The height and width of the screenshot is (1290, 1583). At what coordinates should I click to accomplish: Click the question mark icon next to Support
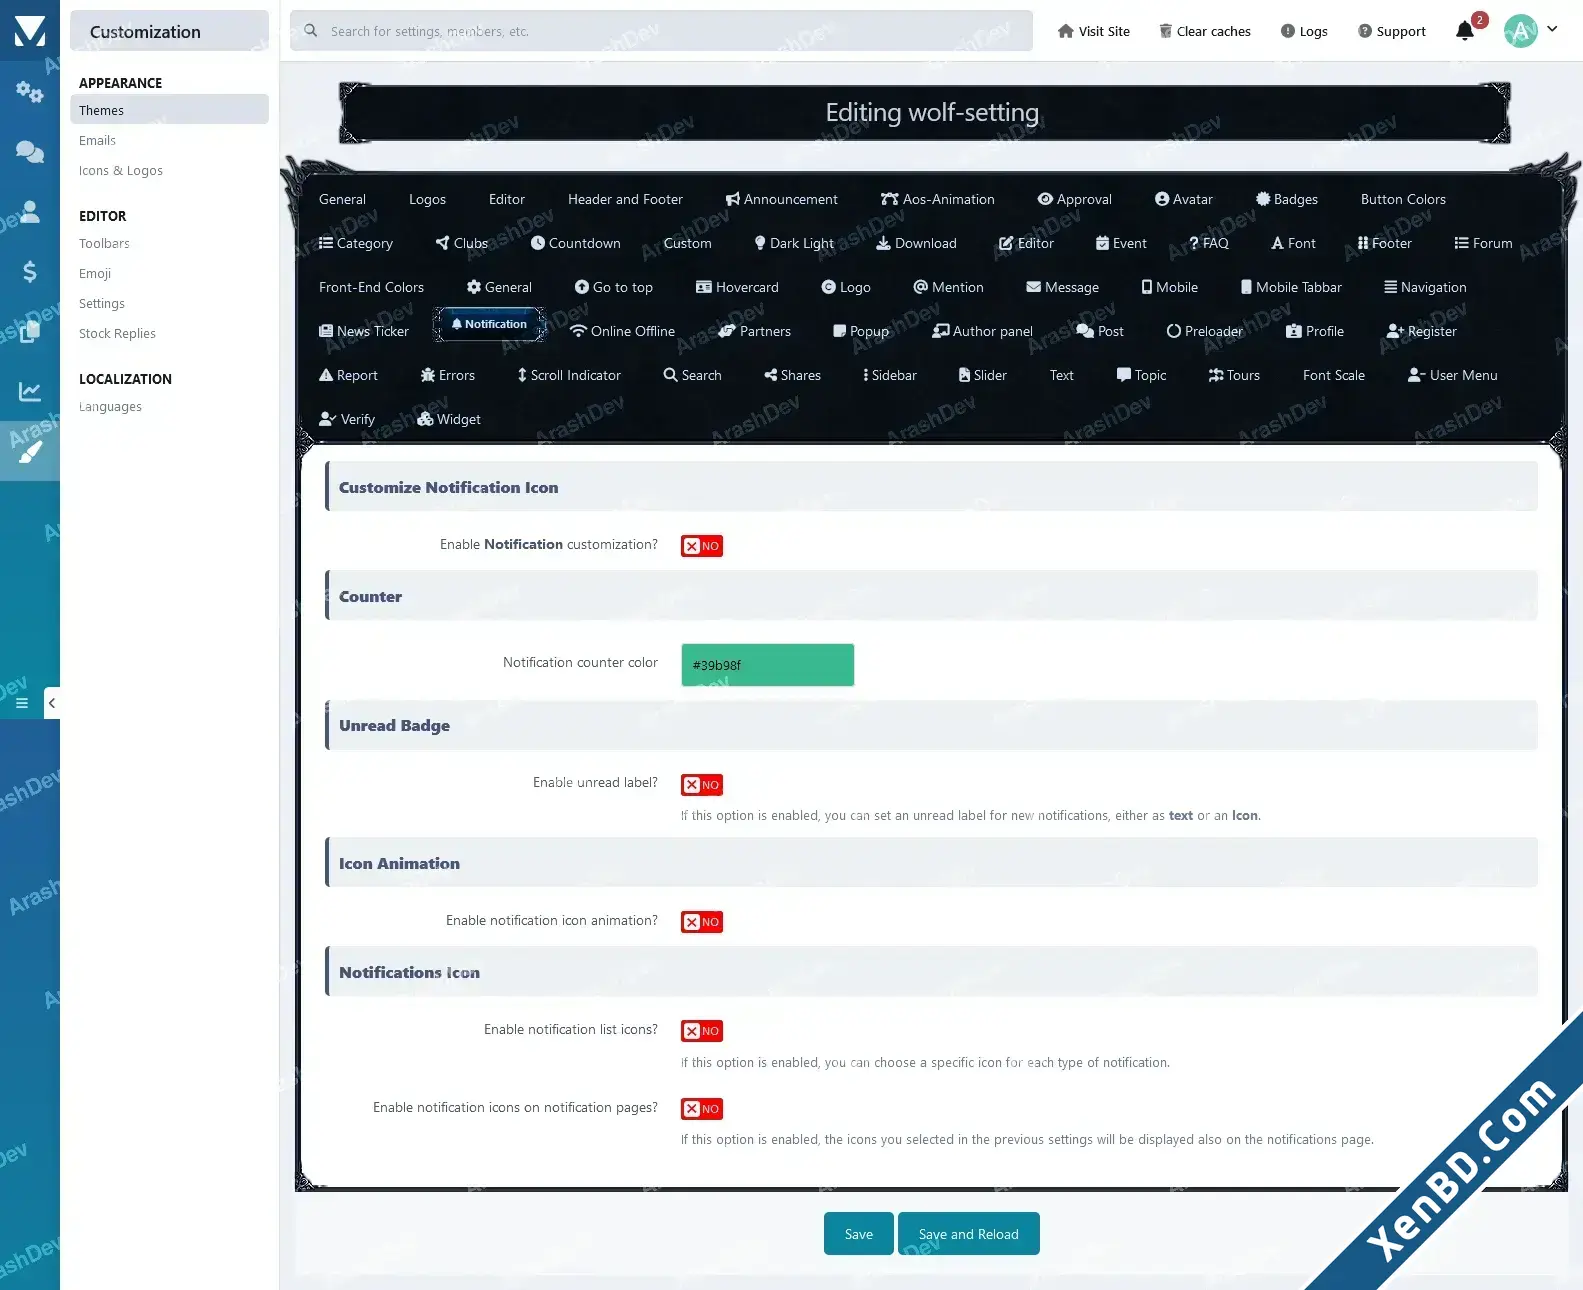(1365, 31)
